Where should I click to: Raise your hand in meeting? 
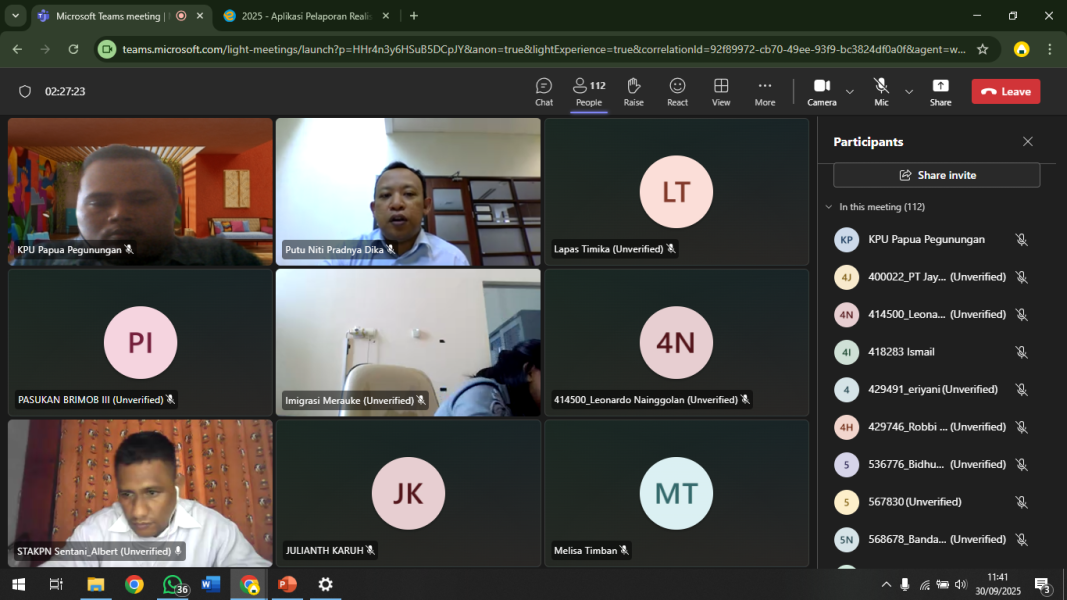click(x=633, y=91)
